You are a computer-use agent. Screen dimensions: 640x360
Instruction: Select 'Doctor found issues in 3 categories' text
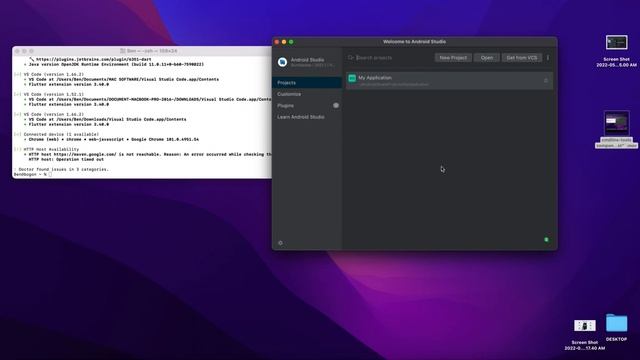(64, 169)
